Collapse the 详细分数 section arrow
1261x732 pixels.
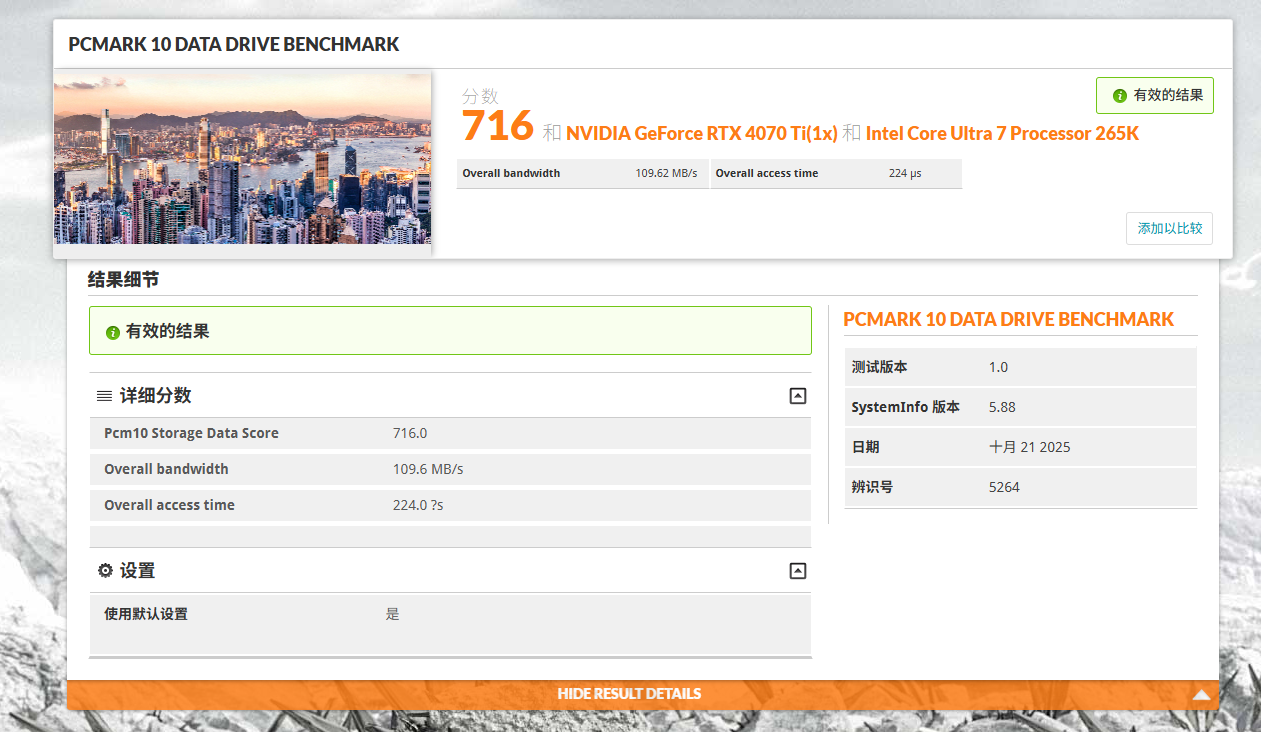click(x=797, y=396)
